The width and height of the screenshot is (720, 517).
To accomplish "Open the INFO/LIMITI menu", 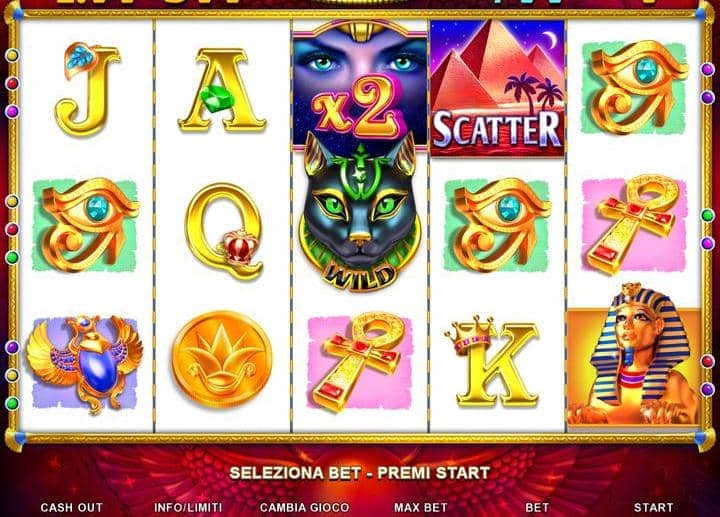I will click(x=188, y=507).
